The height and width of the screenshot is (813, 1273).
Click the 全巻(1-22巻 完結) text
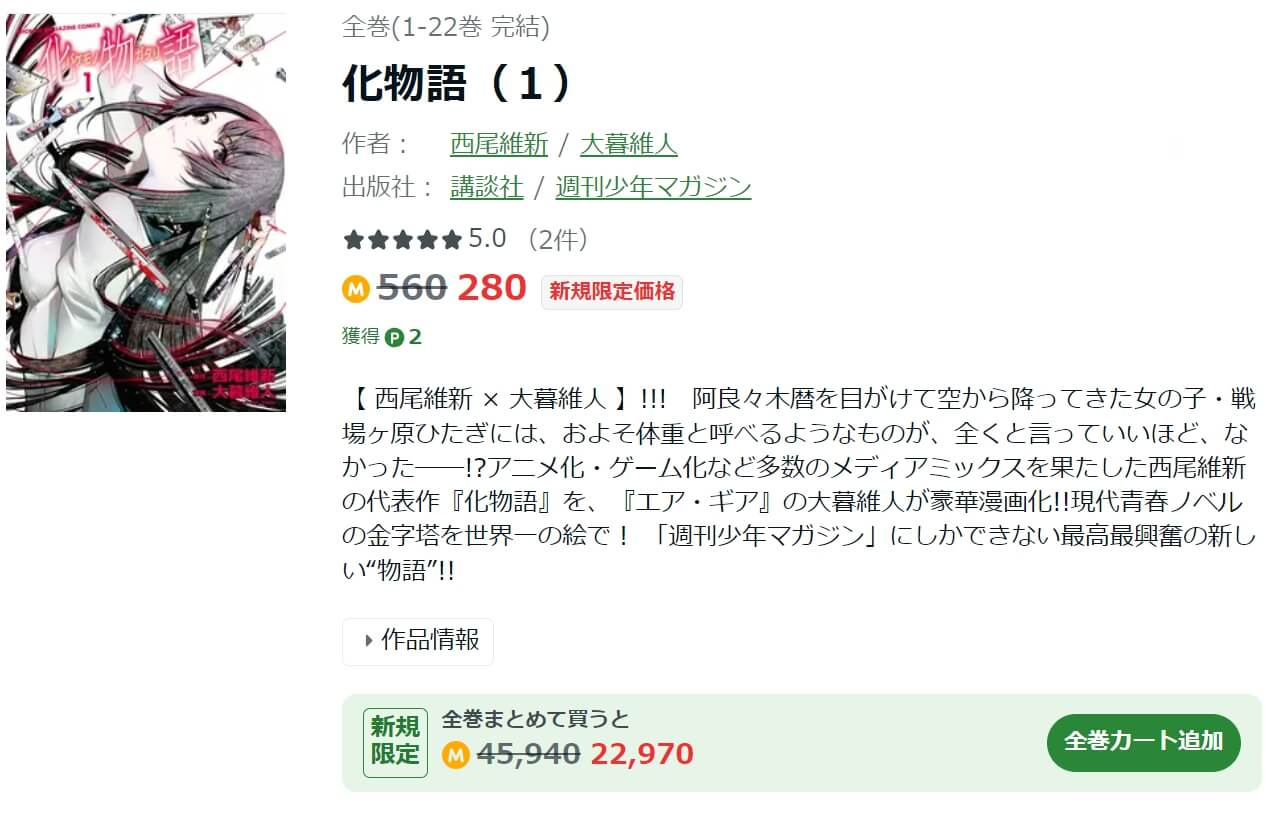click(446, 27)
